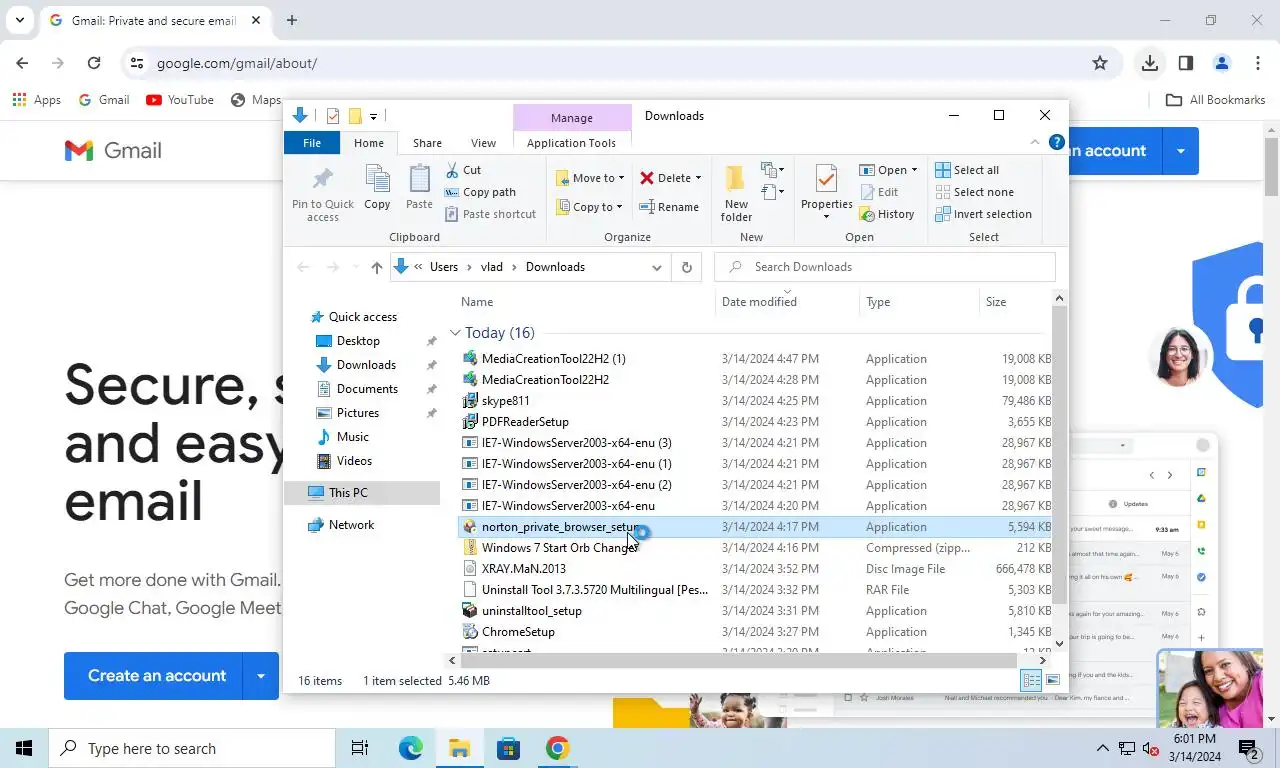Create a New folder

[x=736, y=194]
